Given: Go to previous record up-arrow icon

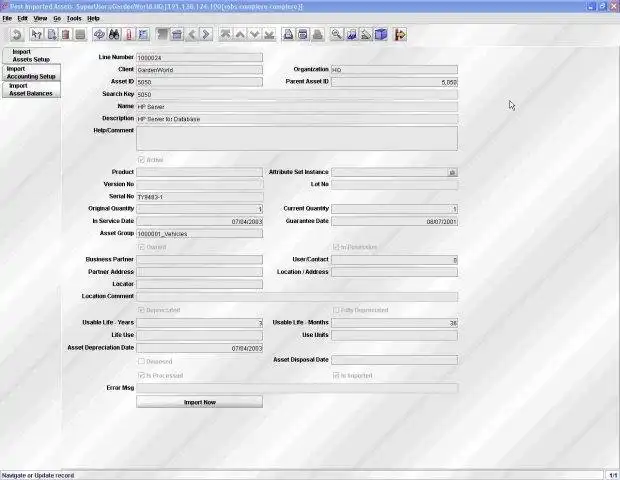Looking at the screenshot, I should tap(240, 35).
